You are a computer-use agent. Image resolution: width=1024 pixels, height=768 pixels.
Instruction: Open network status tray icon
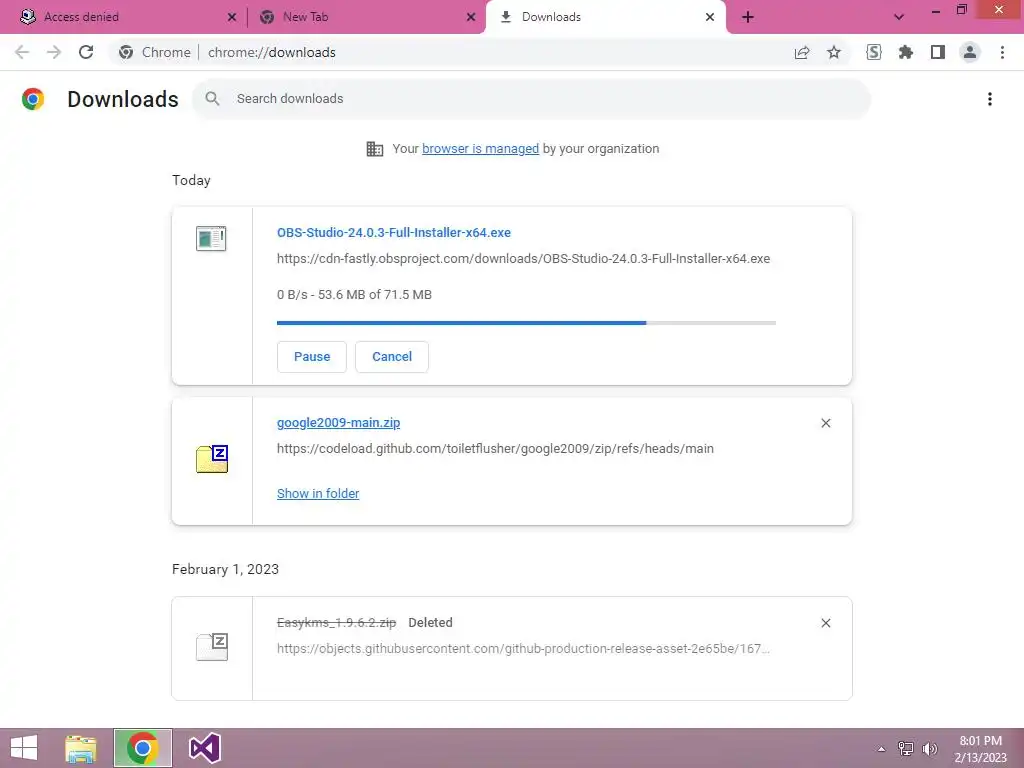[x=906, y=749]
